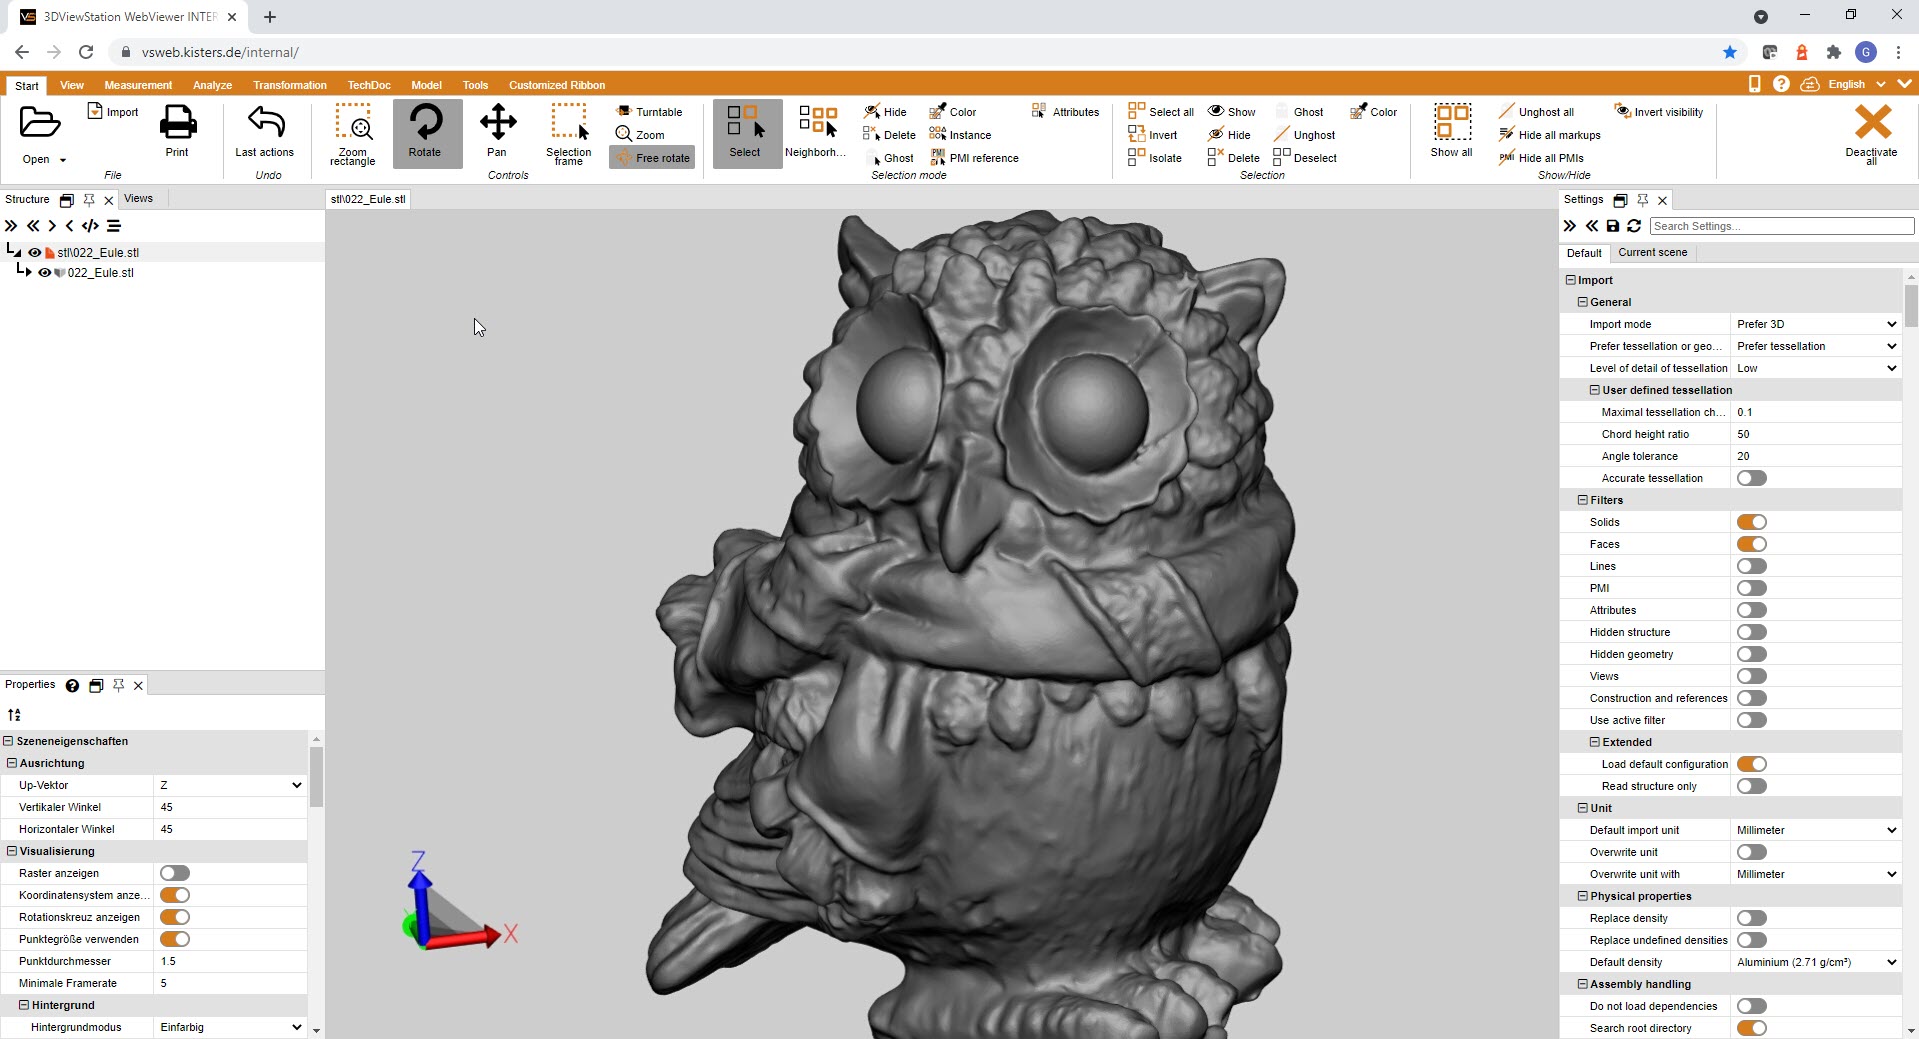The image size is (1919, 1039).
Task: Click Invert visibility
Action: click(x=1658, y=112)
